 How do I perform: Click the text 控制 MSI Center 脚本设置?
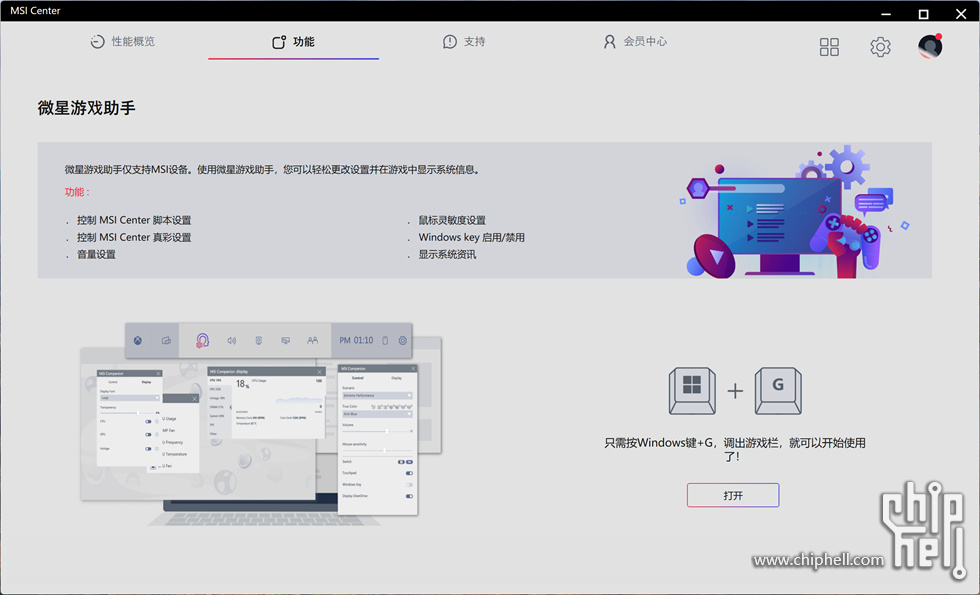[x=134, y=220]
